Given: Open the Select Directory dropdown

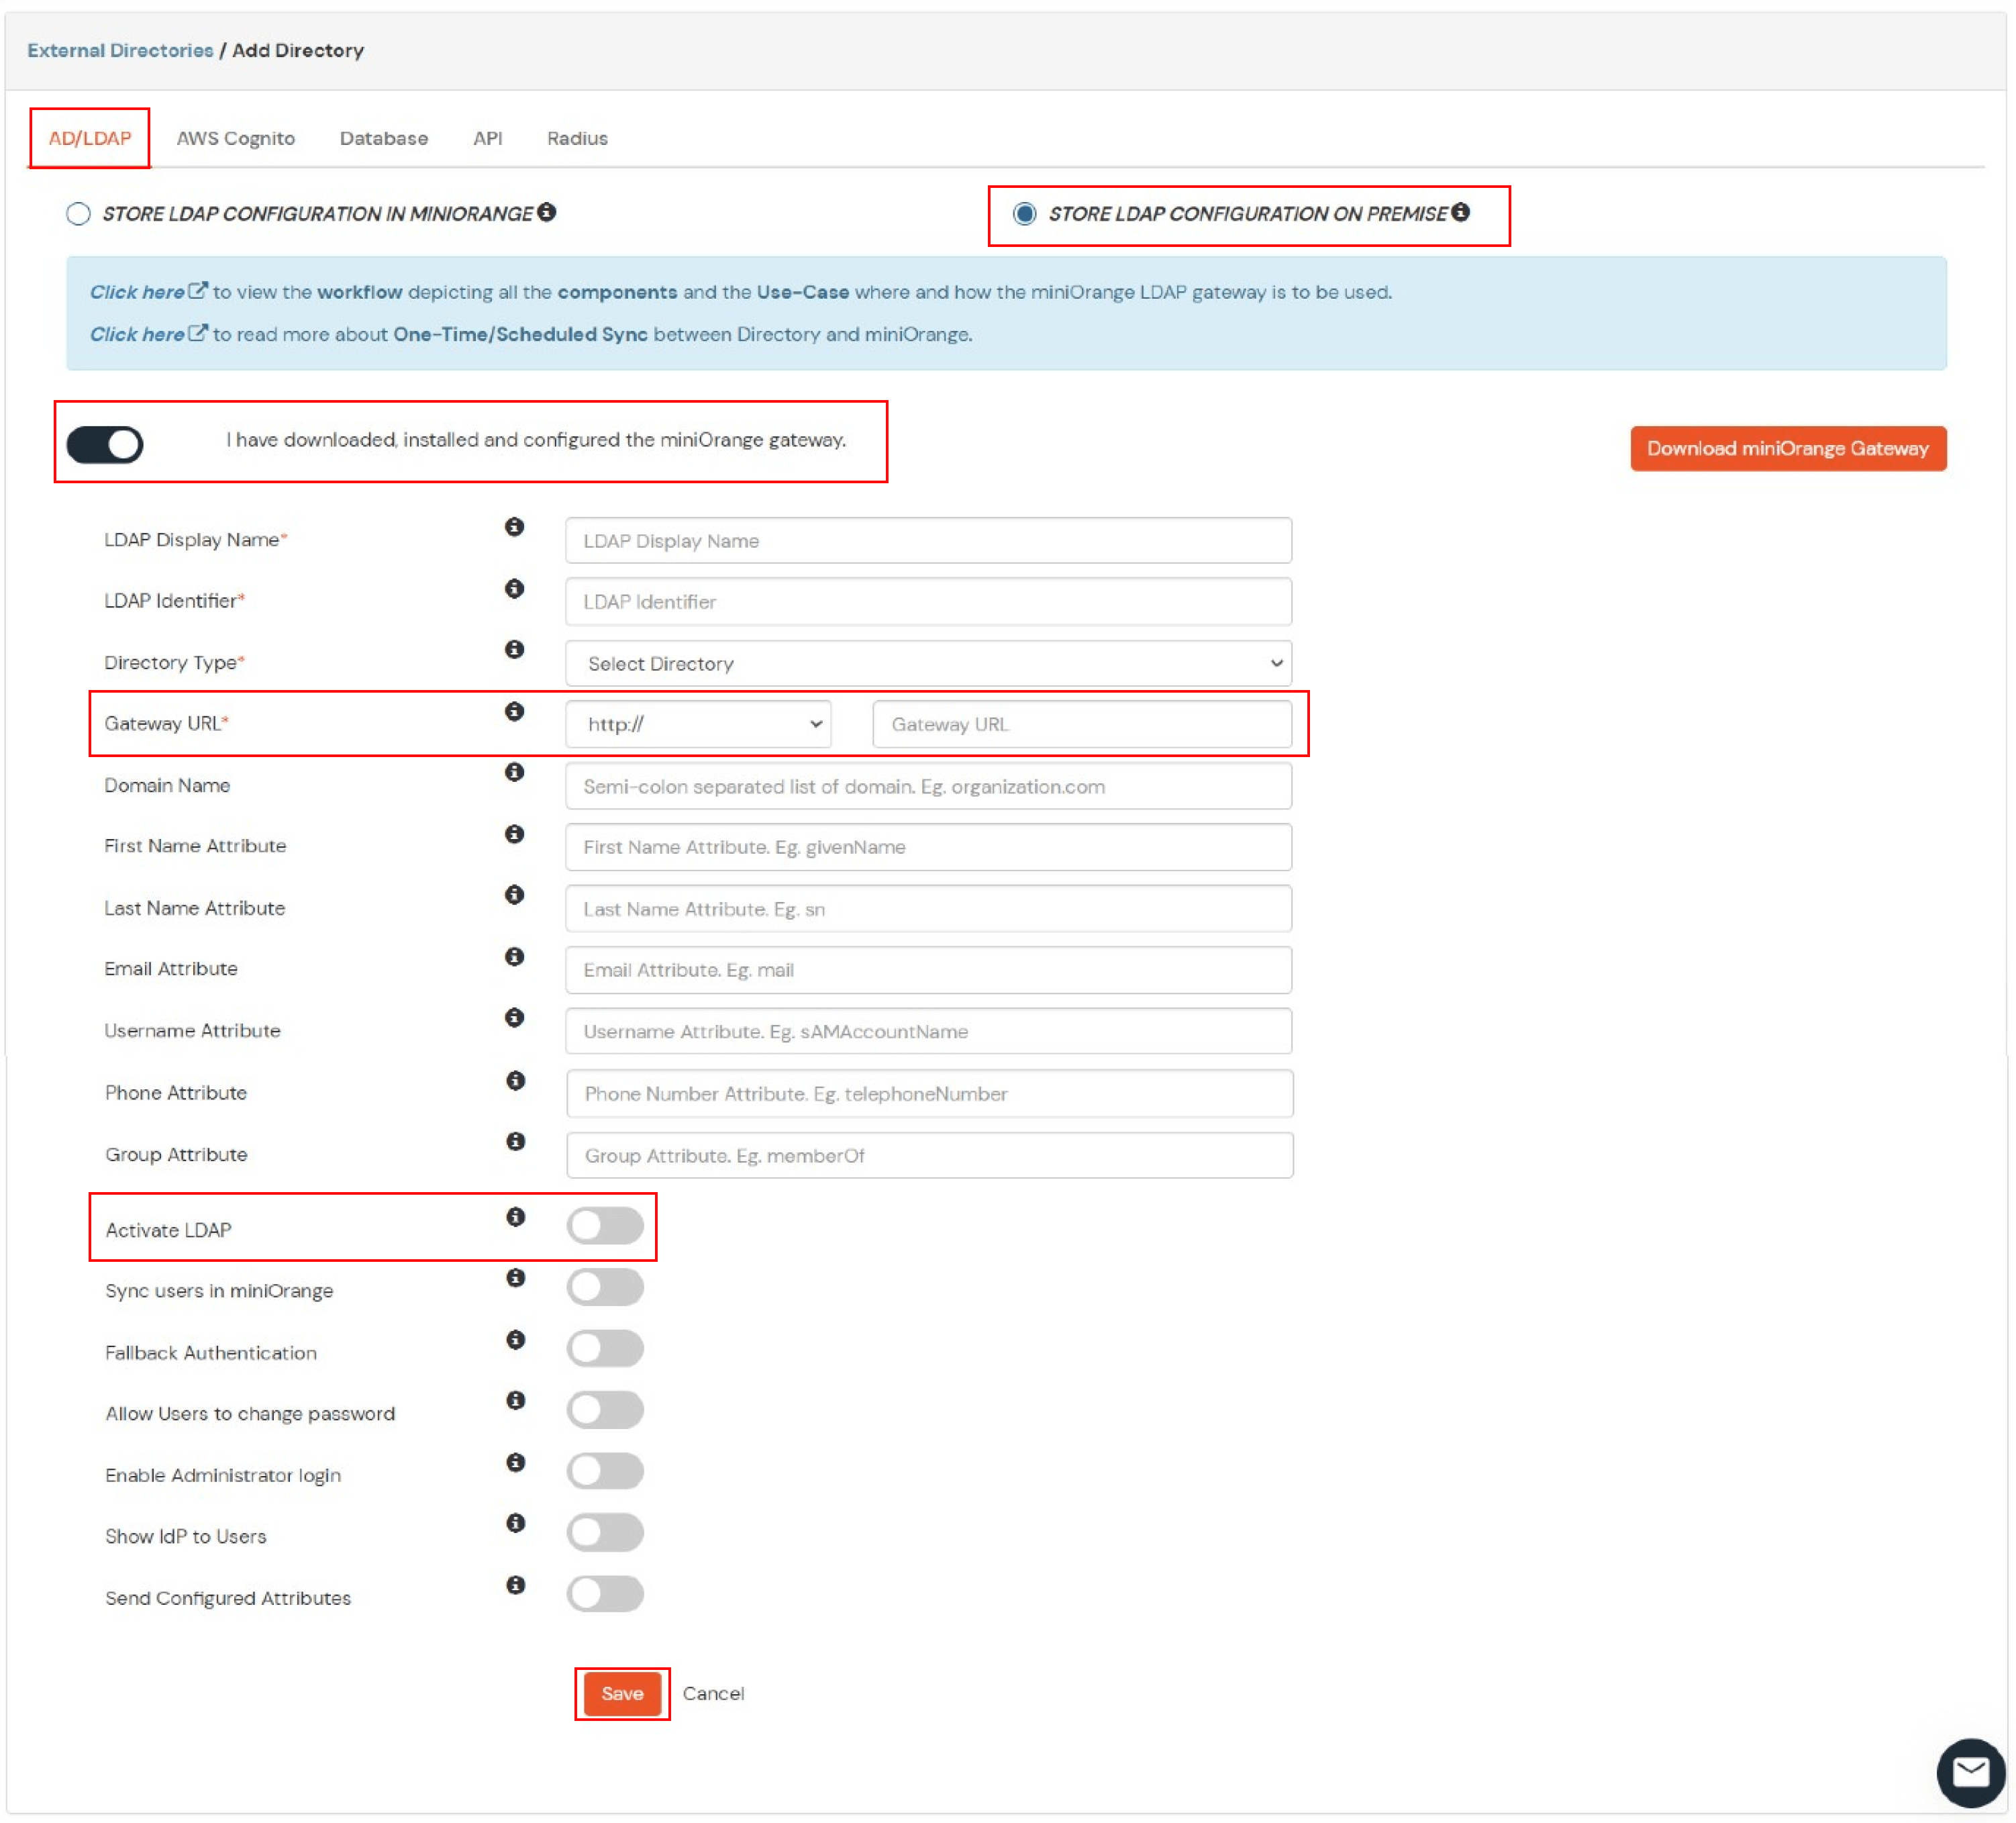Looking at the screenshot, I should (x=928, y=664).
